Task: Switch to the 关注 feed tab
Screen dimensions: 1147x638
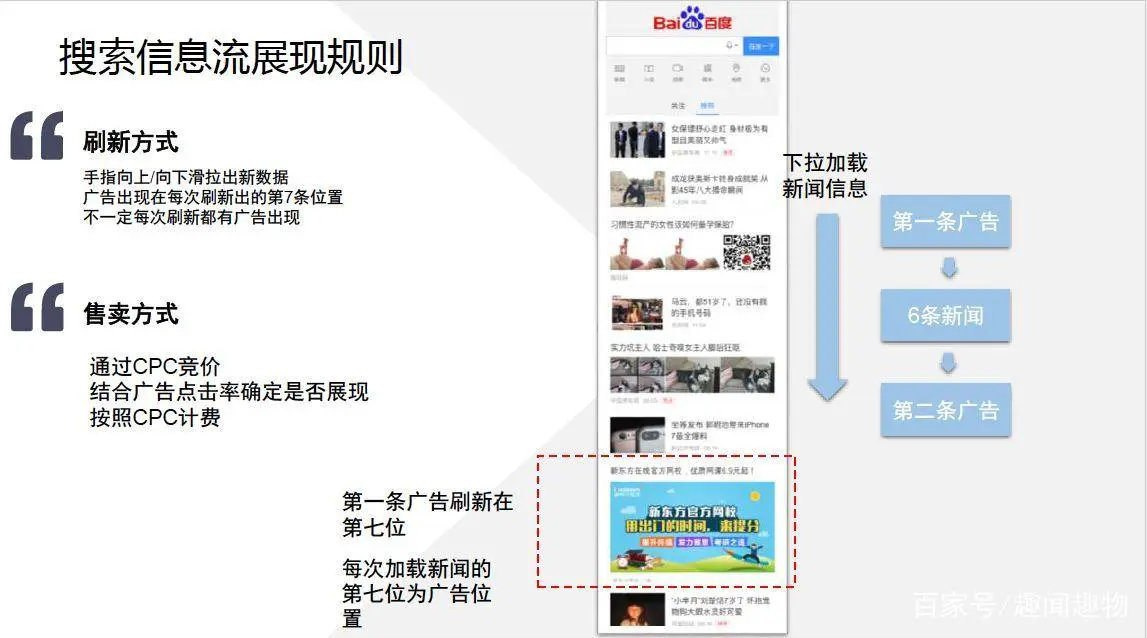Action: click(678, 105)
